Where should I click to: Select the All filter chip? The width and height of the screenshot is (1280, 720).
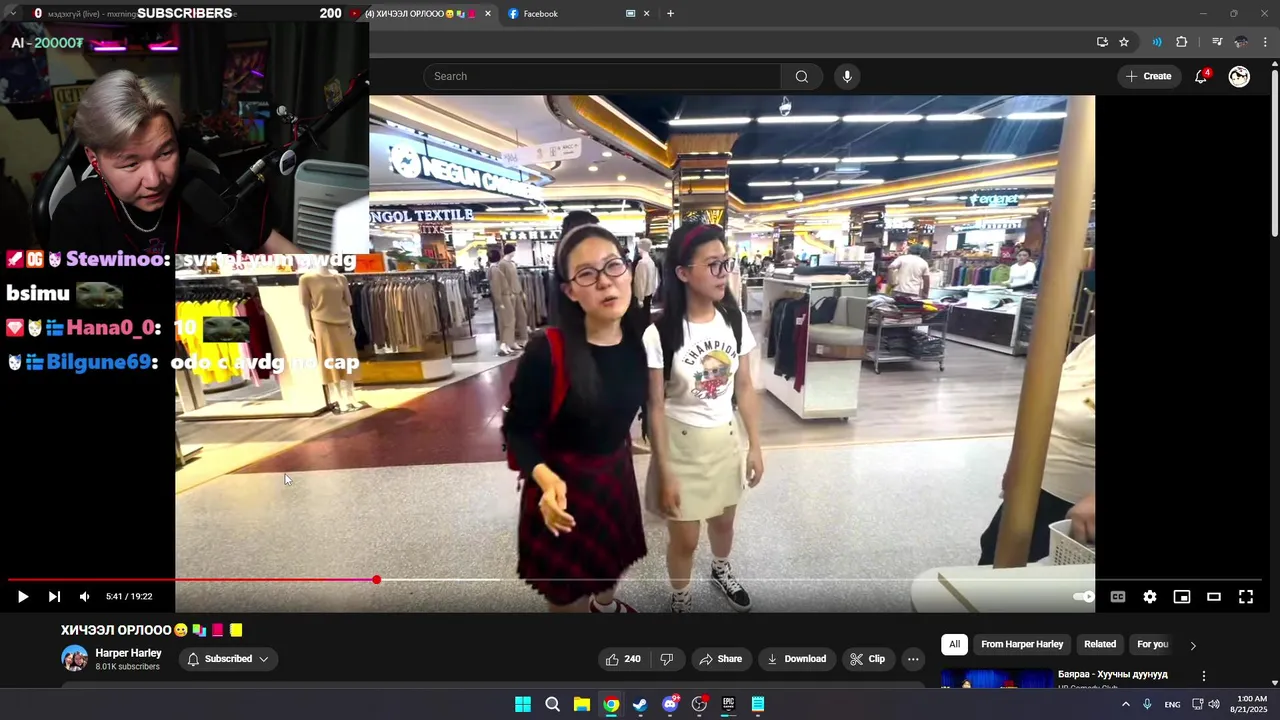click(x=954, y=644)
